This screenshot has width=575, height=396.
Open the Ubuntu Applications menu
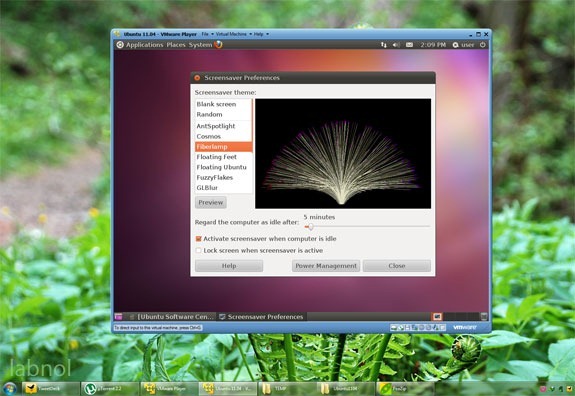pos(144,45)
